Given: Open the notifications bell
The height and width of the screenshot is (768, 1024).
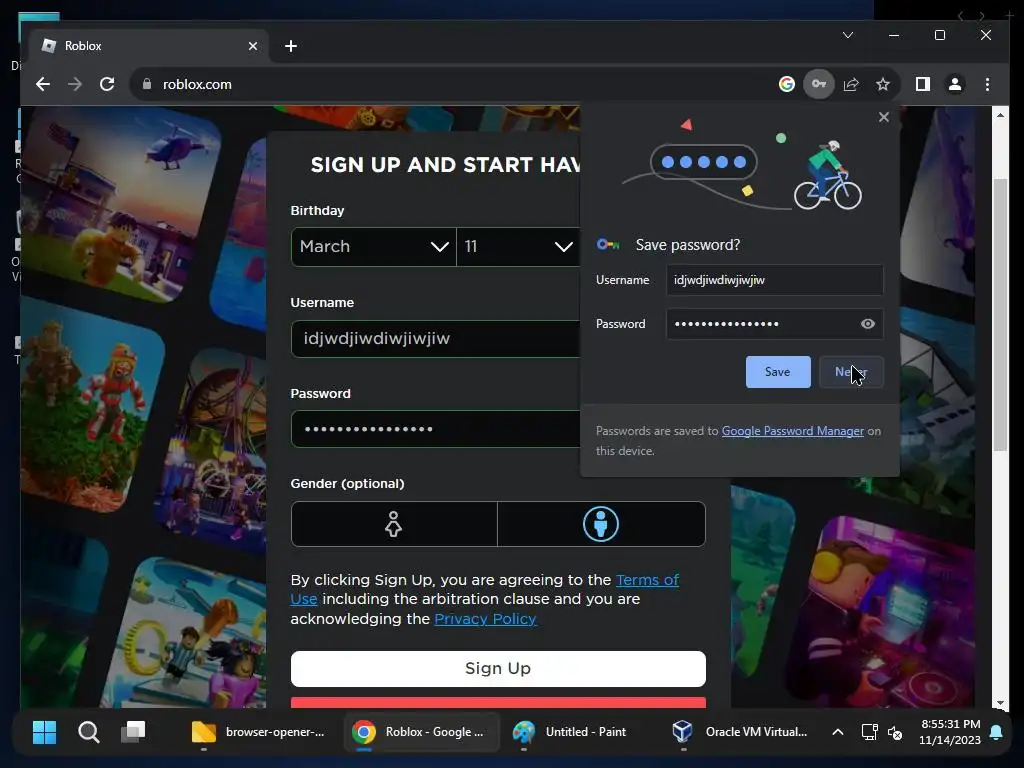Looking at the screenshot, I should (997, 732).
